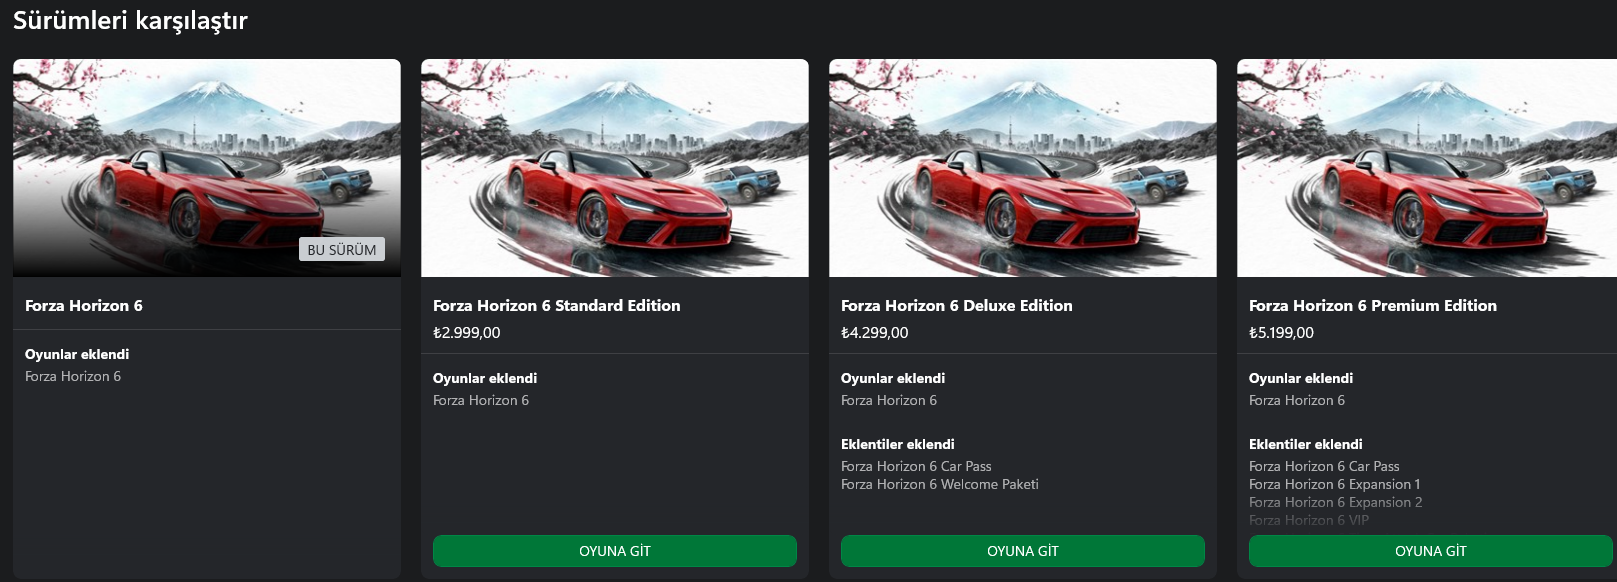Click Car Pass add-on in Deluxe Edition

916,467
